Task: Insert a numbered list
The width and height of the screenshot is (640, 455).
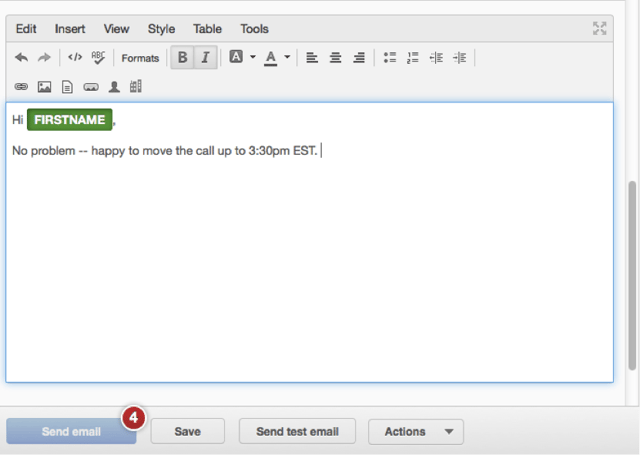Action: click(x=413, y=58)
